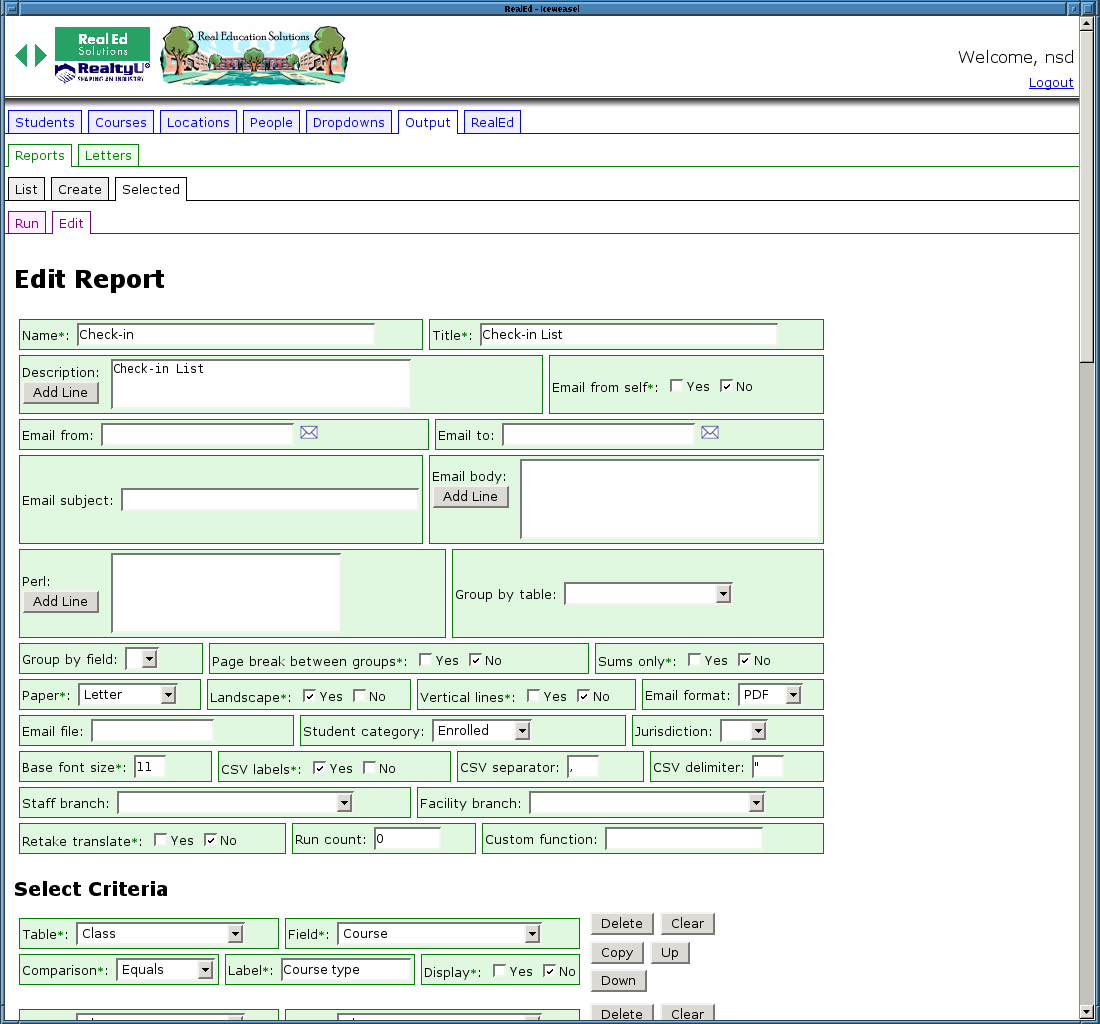
Task: Check Yes for Email from self
Action: 677,386
